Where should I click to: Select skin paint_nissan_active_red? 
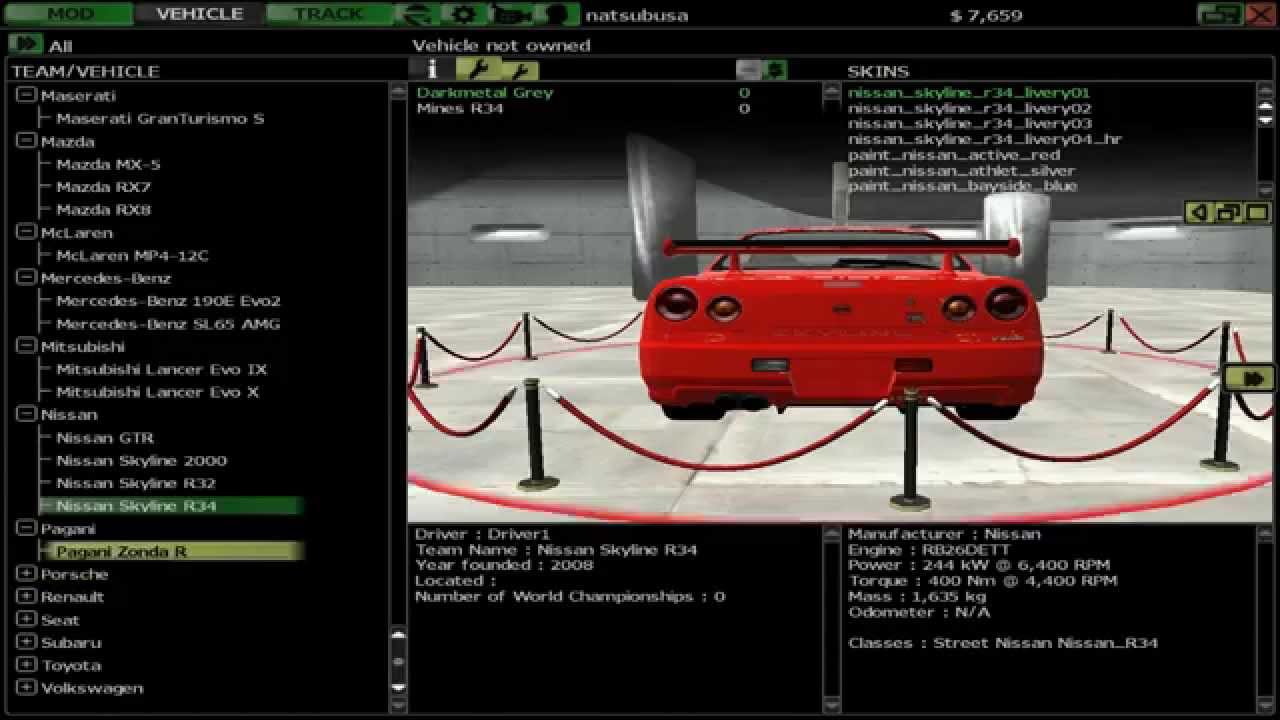(954, 155)
